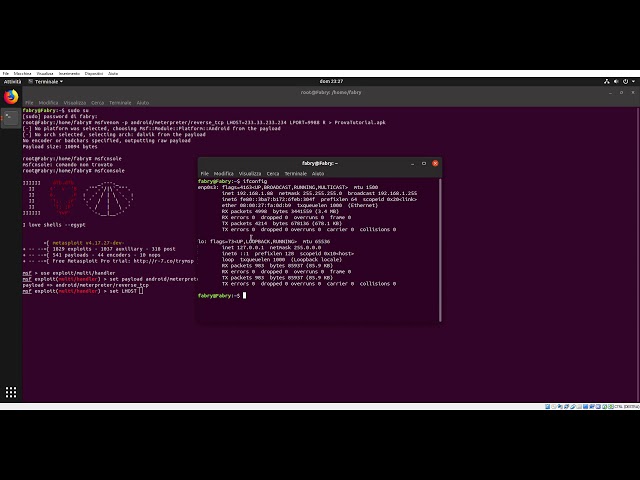Click VirtualBox mouse integration green icon
Viewport: 640px width, 480px height.
pyautogui.click(x=605, y=407)
